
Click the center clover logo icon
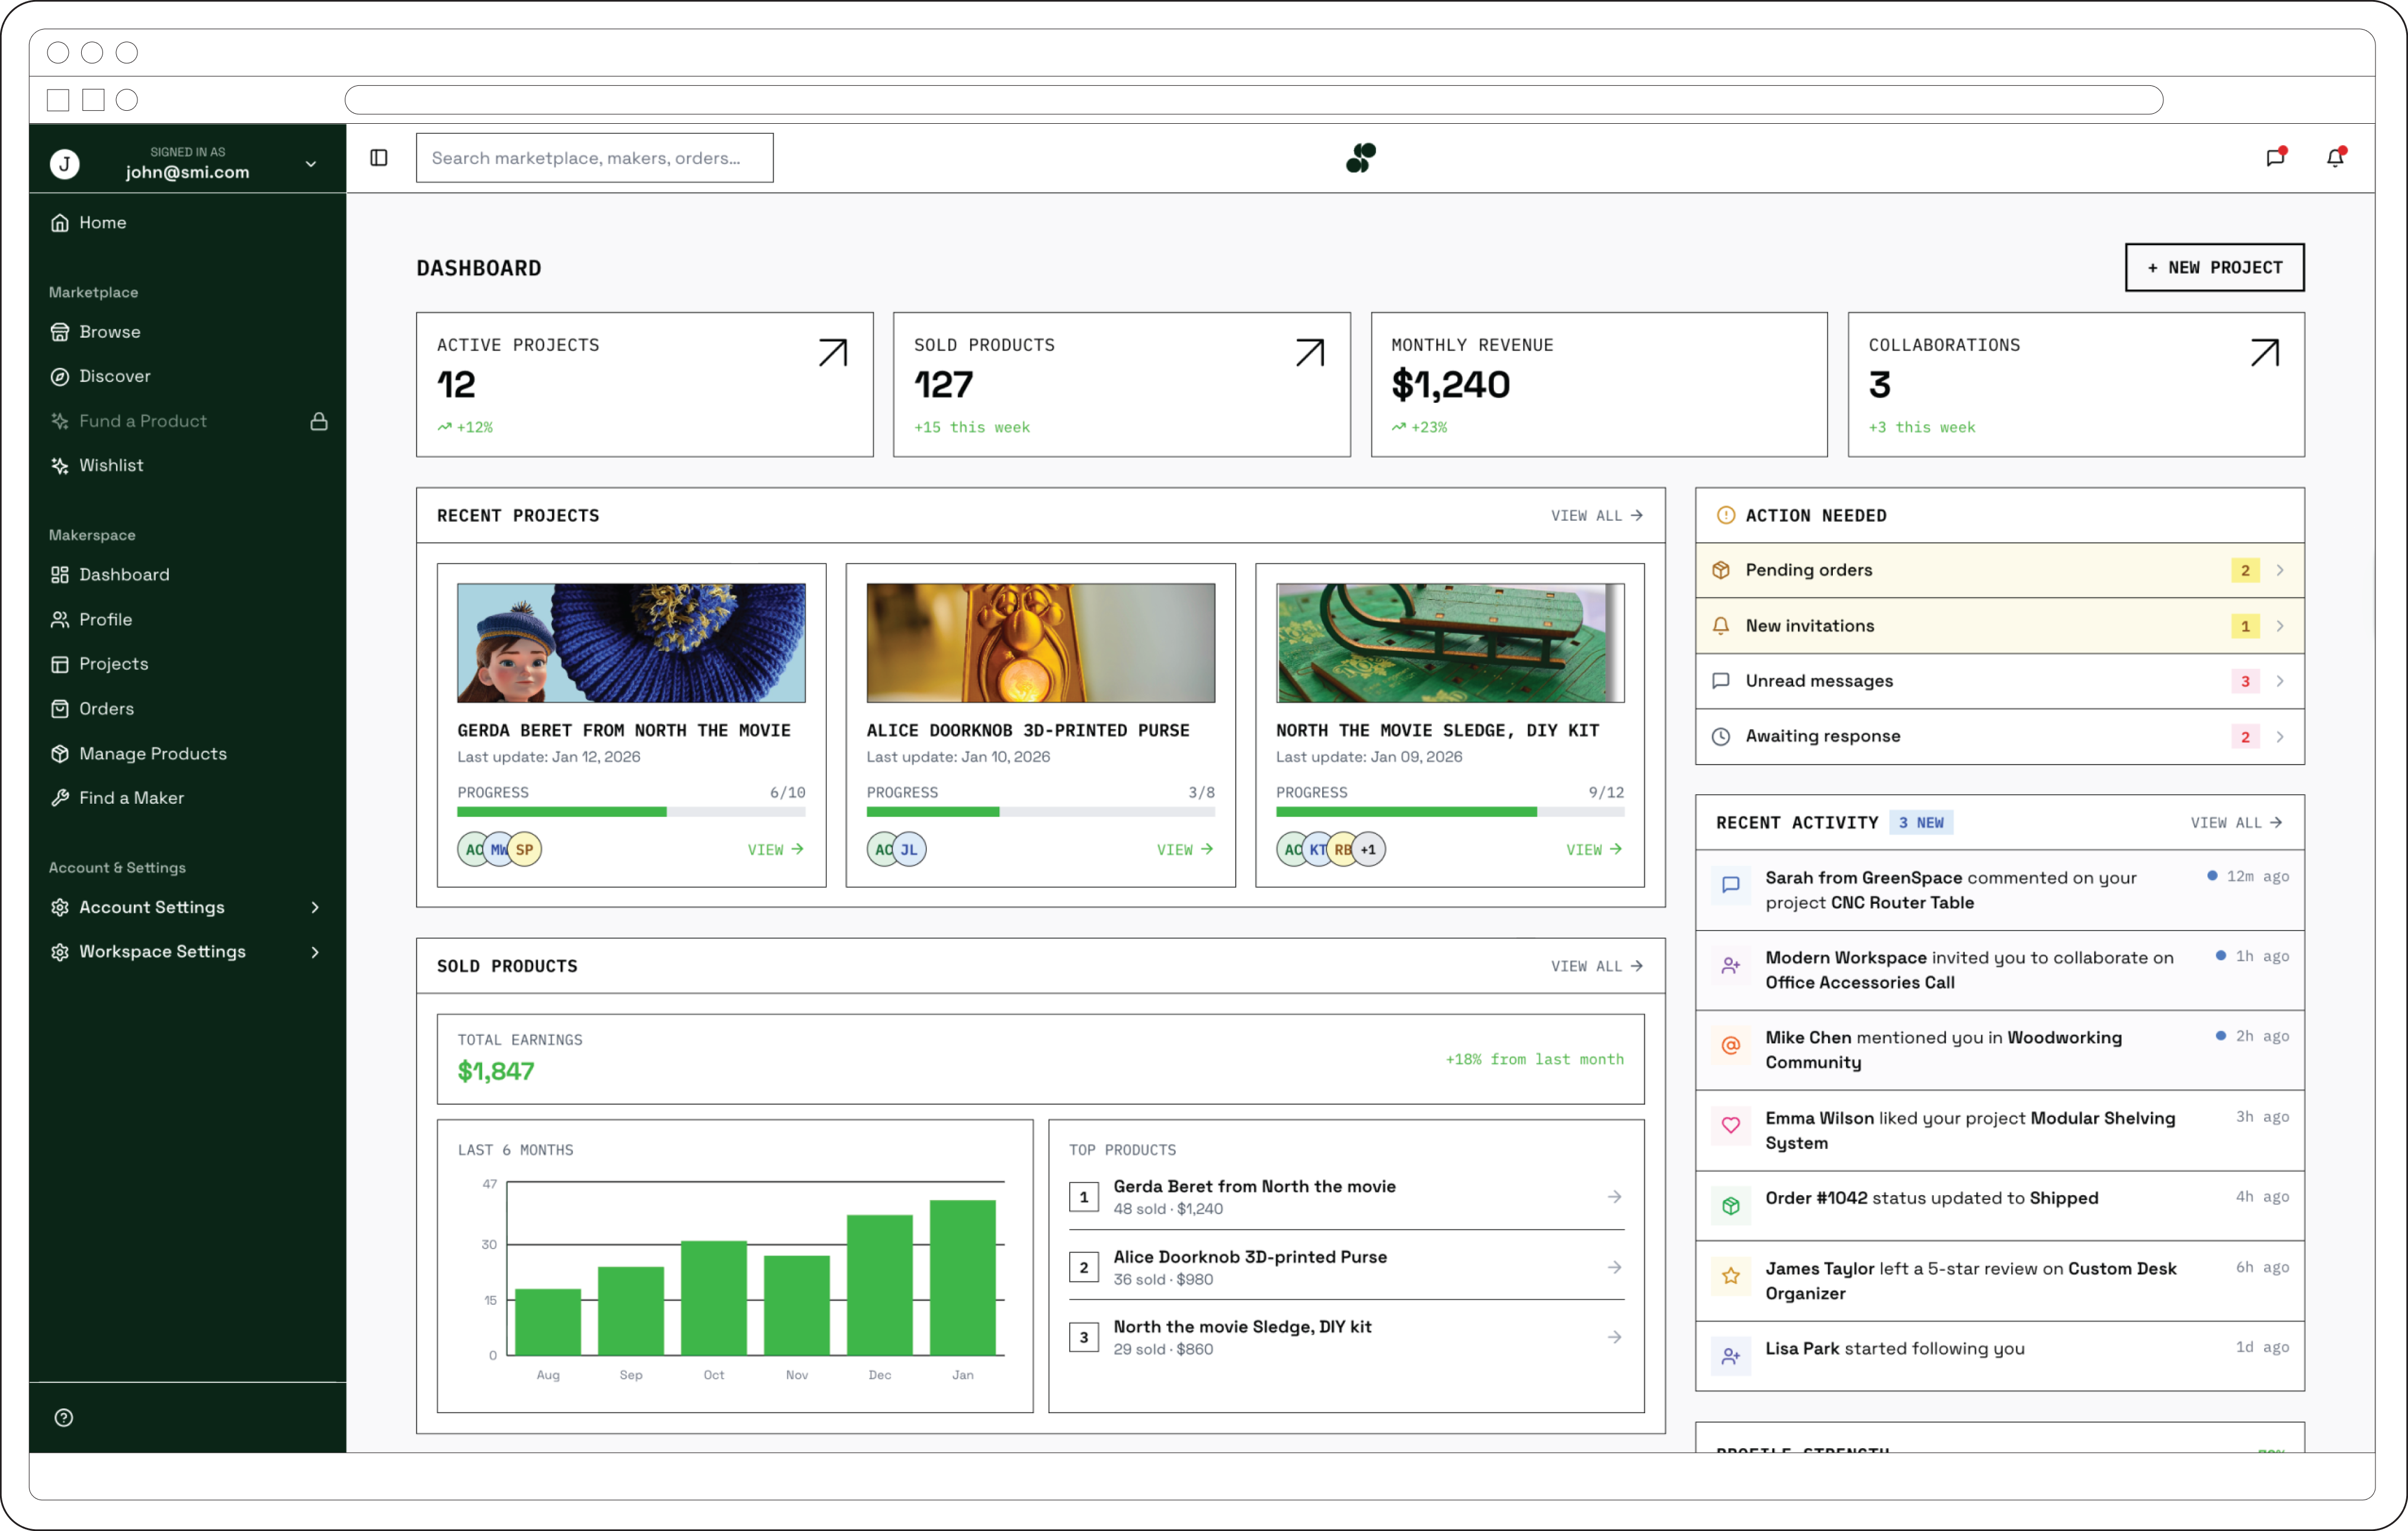1361,157
